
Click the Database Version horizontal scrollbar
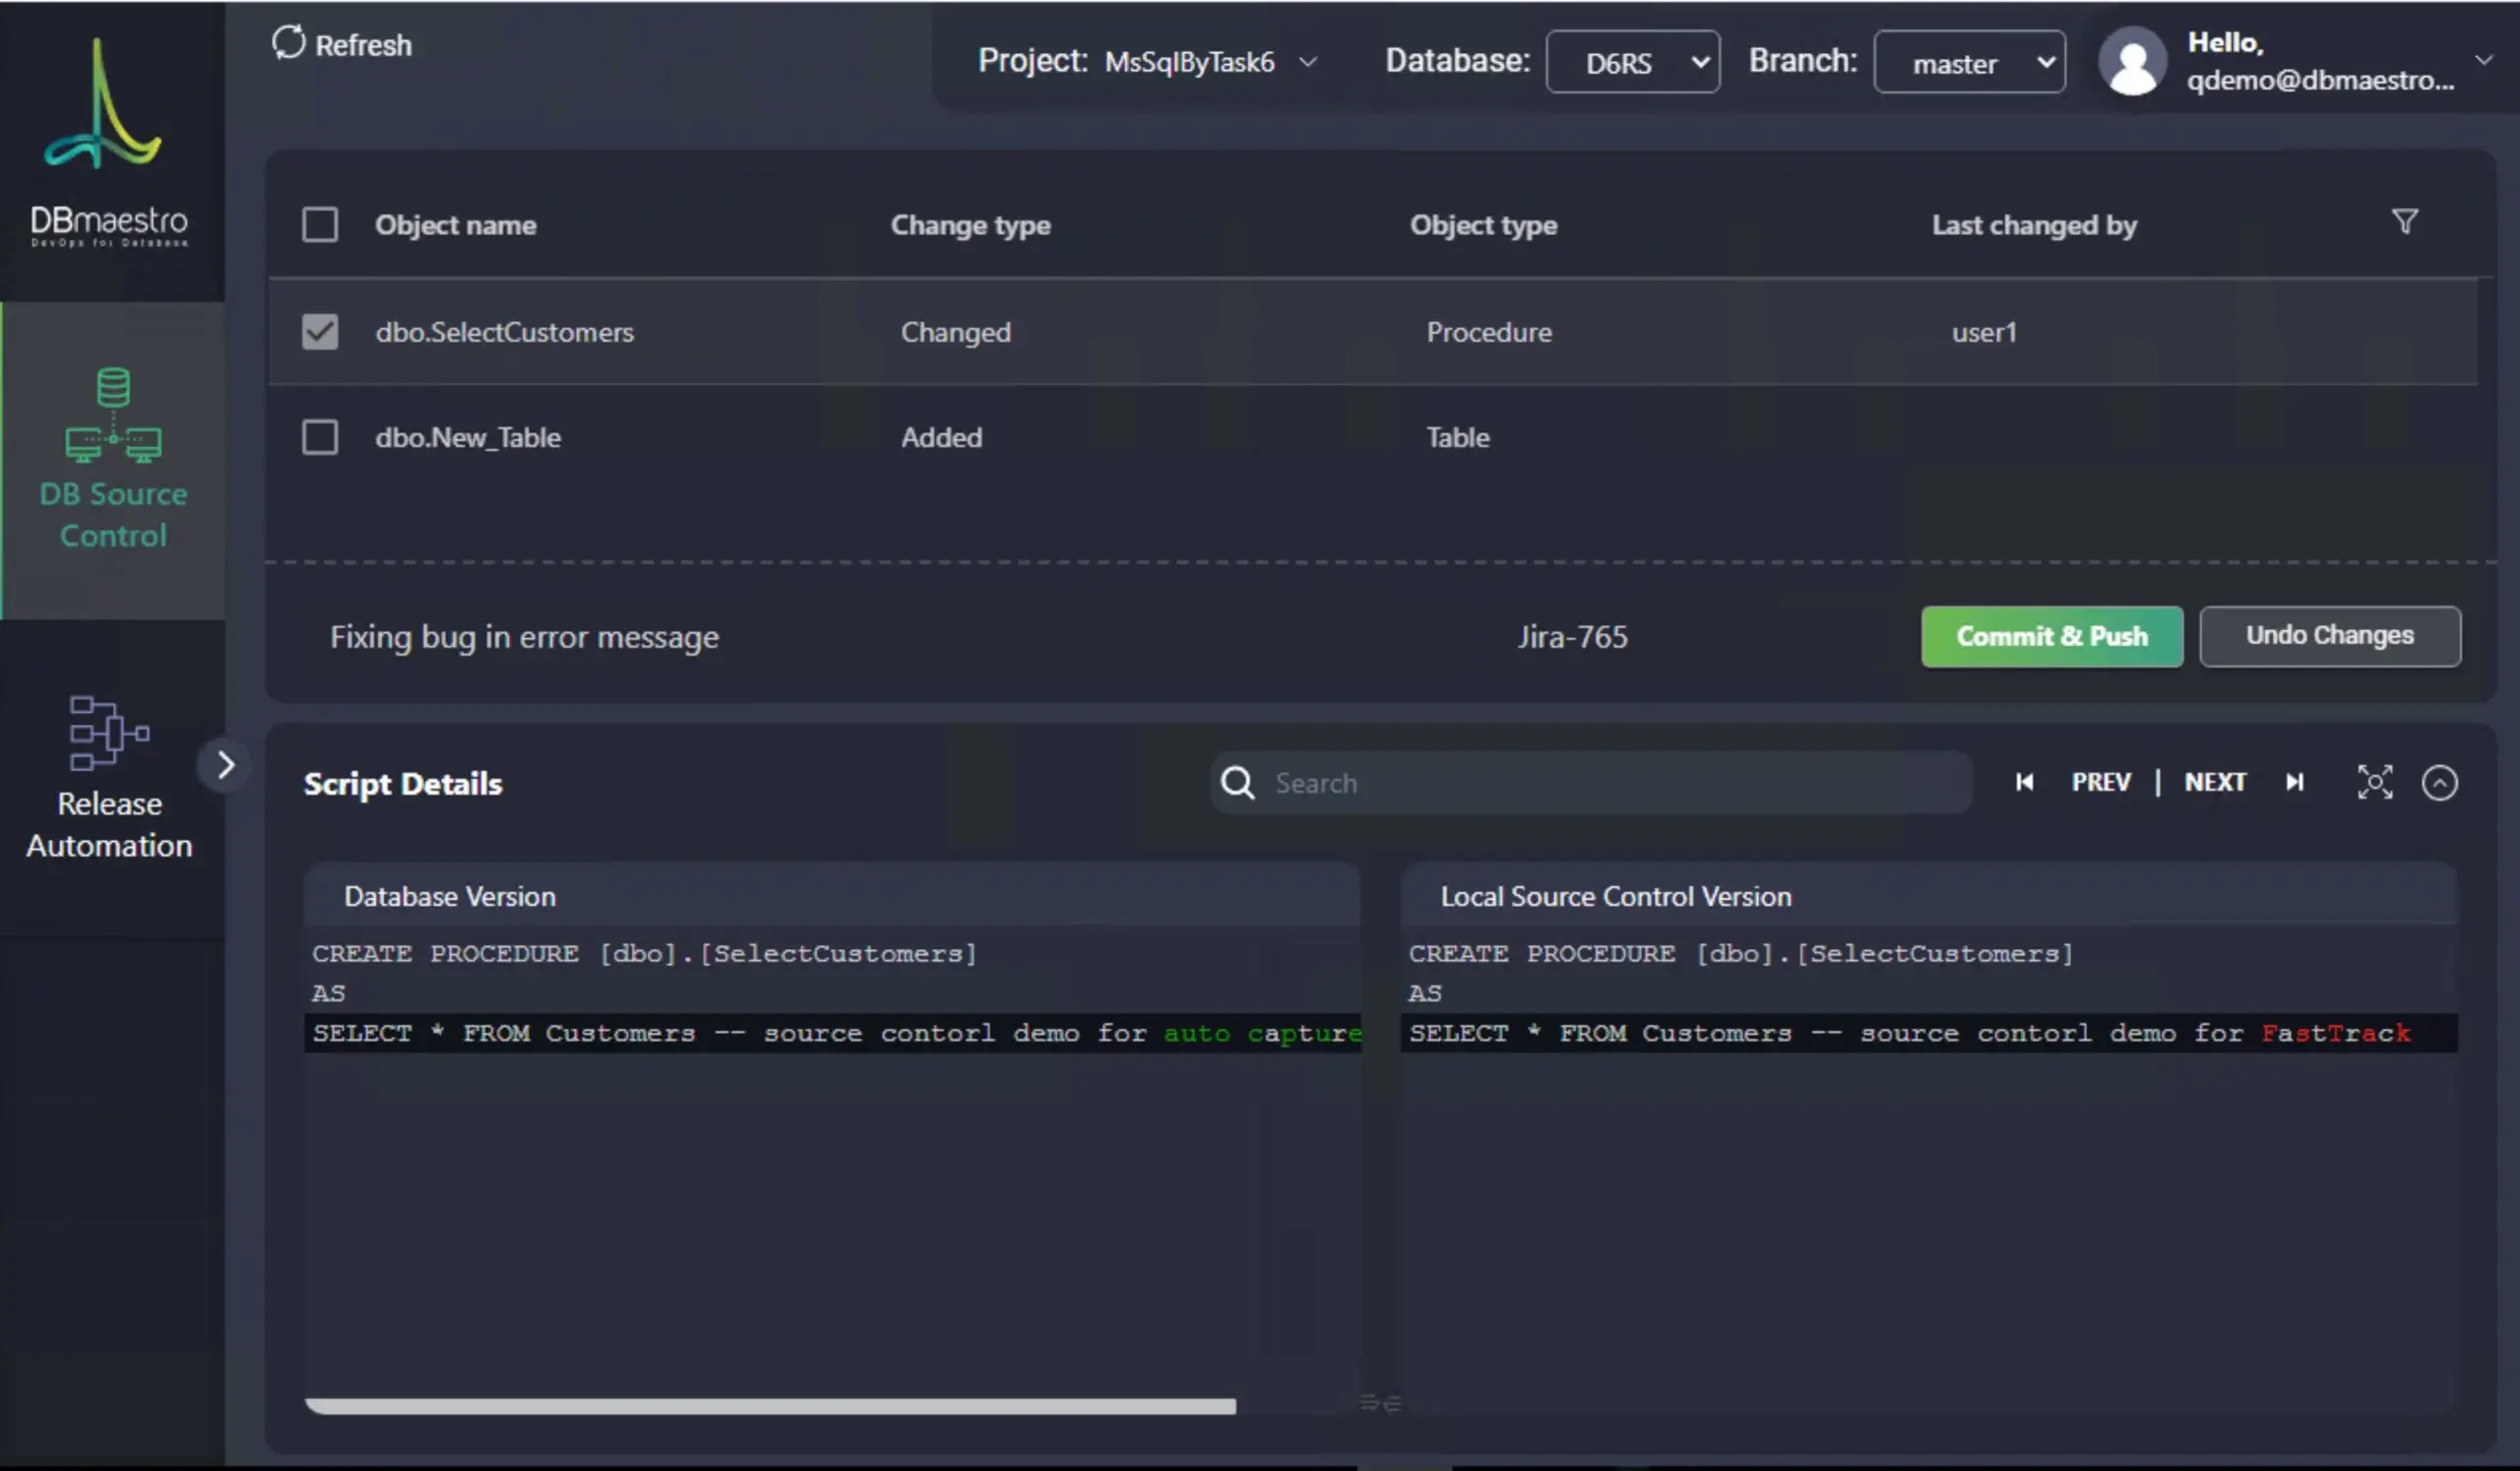click(770, 1406)
